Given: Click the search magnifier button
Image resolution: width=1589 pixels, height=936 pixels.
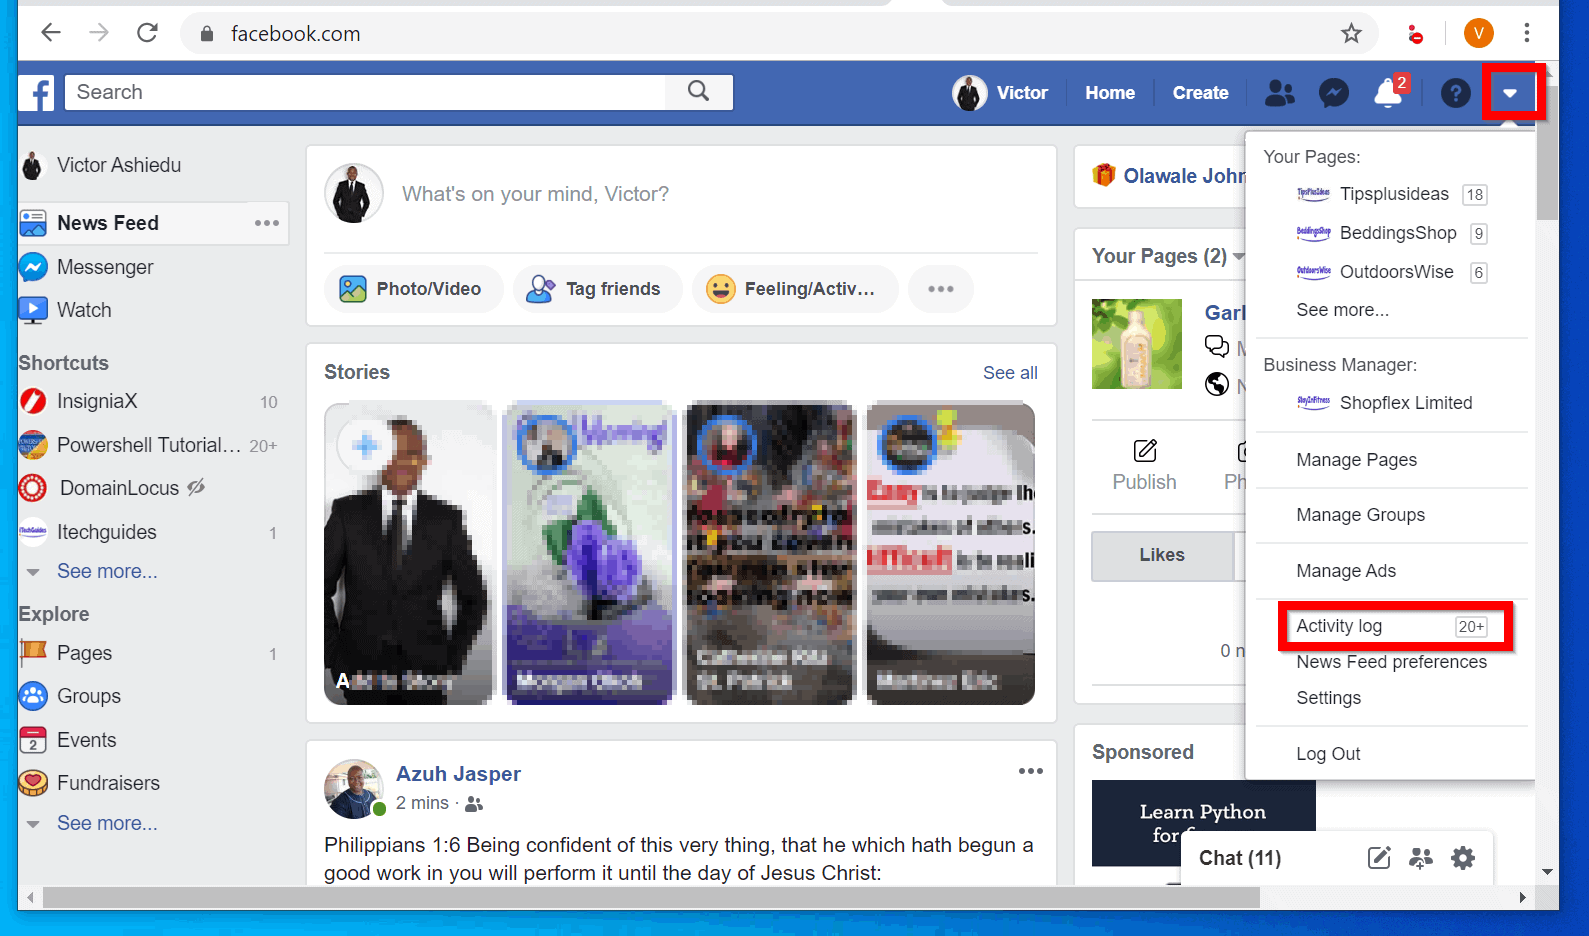Looking at the screenshot, I should [x=699, y=92].
